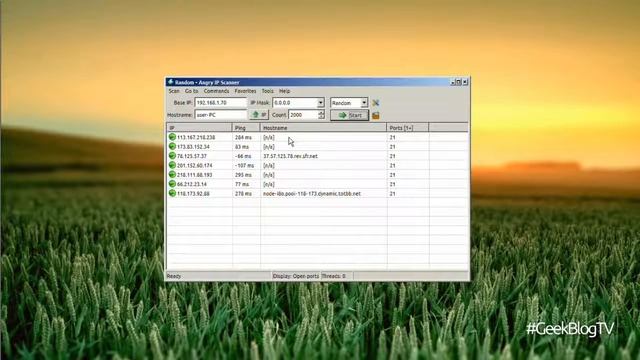The width and height of the screenshot is (640, 360).
Task: Click the green status icon for 218.111.88.193
Action: 172,175
